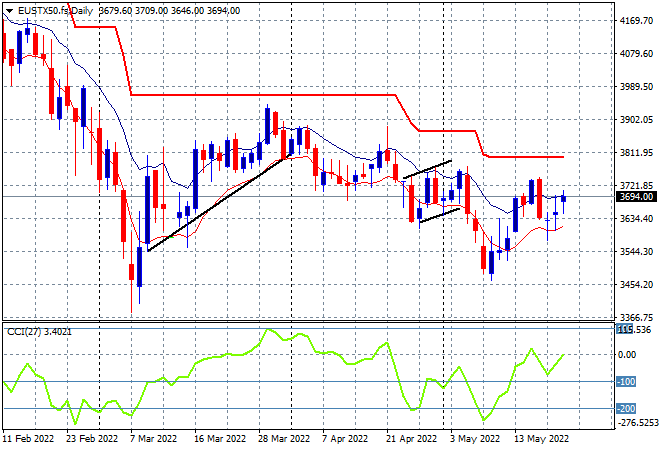660x450 pixels.
Task: Click the 3811.95 price axis label
Action: [x=636, y=152]
